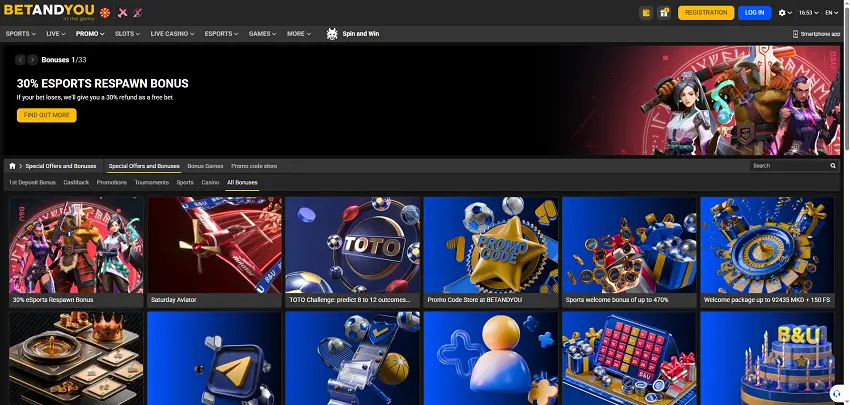Click the search magnifier icon

(x=833, y=166)
